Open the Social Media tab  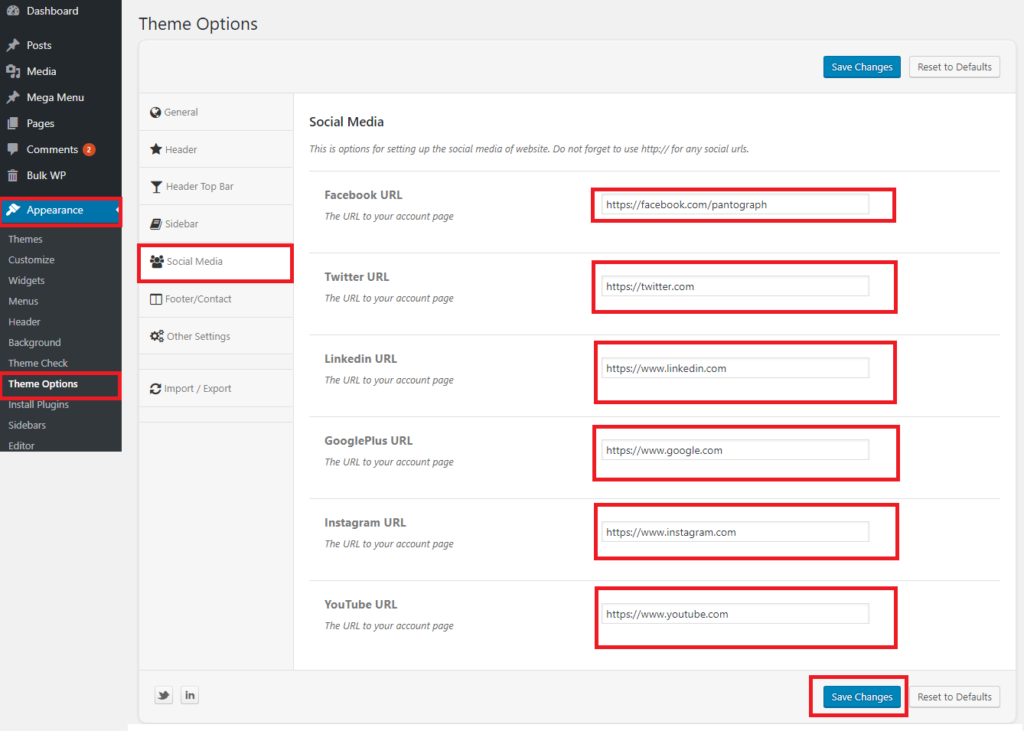pos(194,261)
